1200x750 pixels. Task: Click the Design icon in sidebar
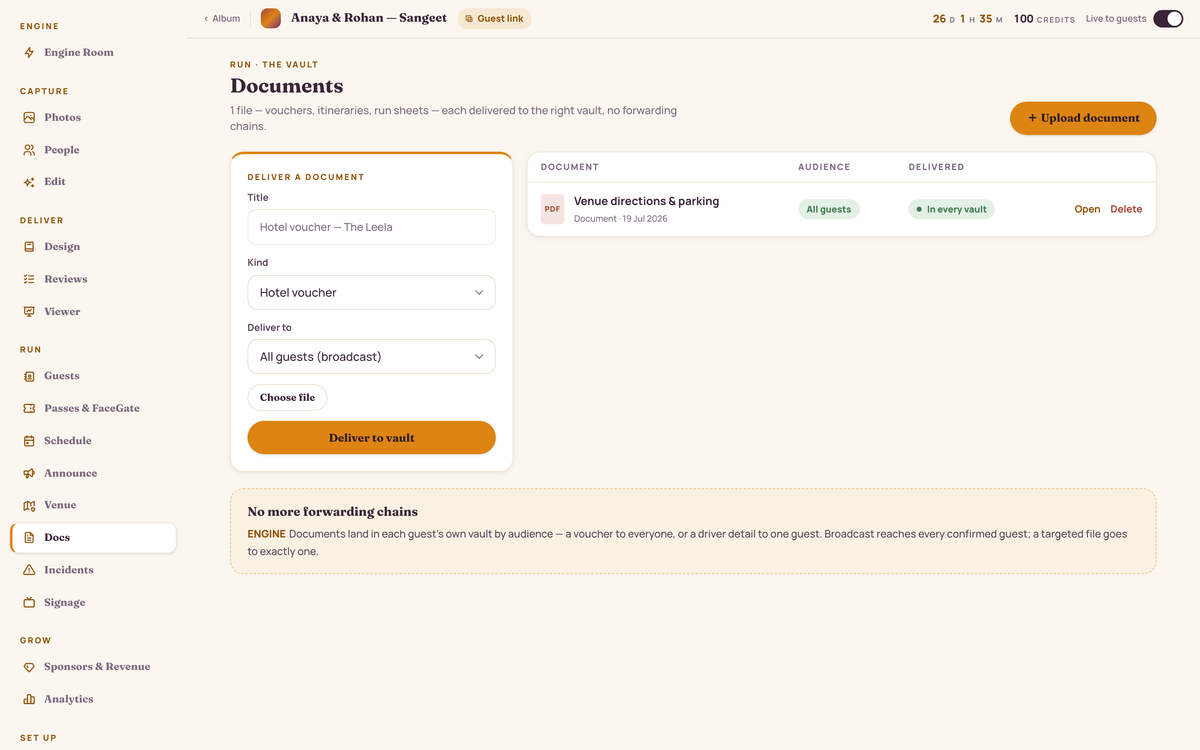tap(29, 247)
